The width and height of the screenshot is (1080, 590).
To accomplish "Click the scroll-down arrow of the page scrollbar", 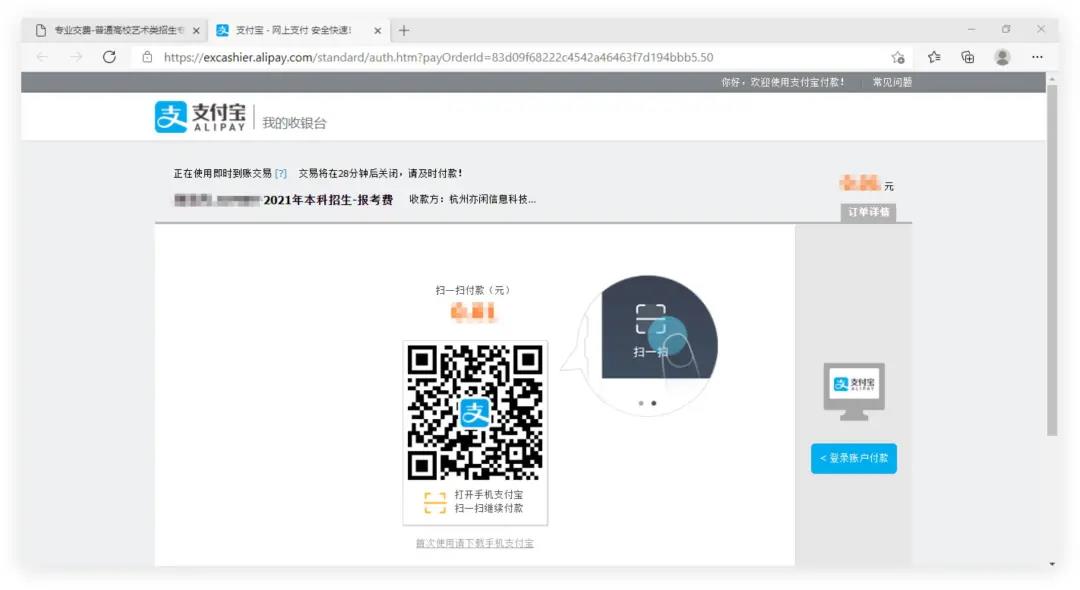I will pos(1052,564).
